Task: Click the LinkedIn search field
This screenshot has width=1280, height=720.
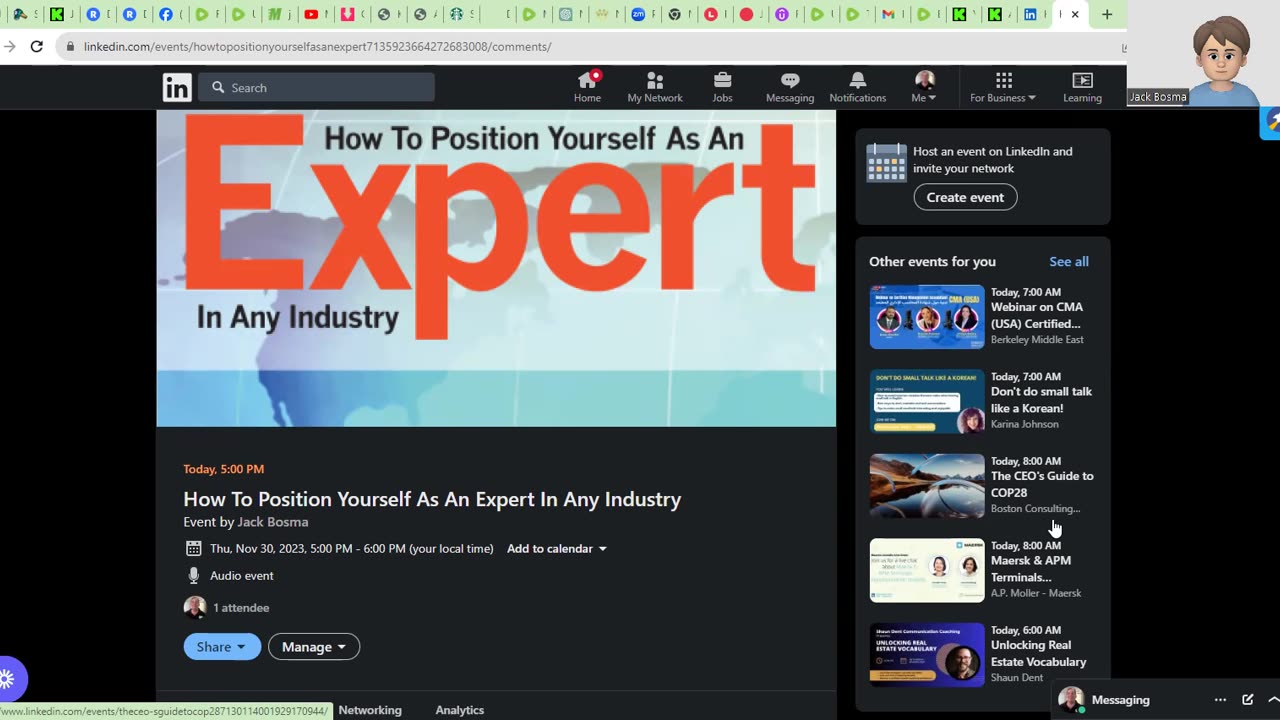Action: pyautogui.click(x=316, y=87)
